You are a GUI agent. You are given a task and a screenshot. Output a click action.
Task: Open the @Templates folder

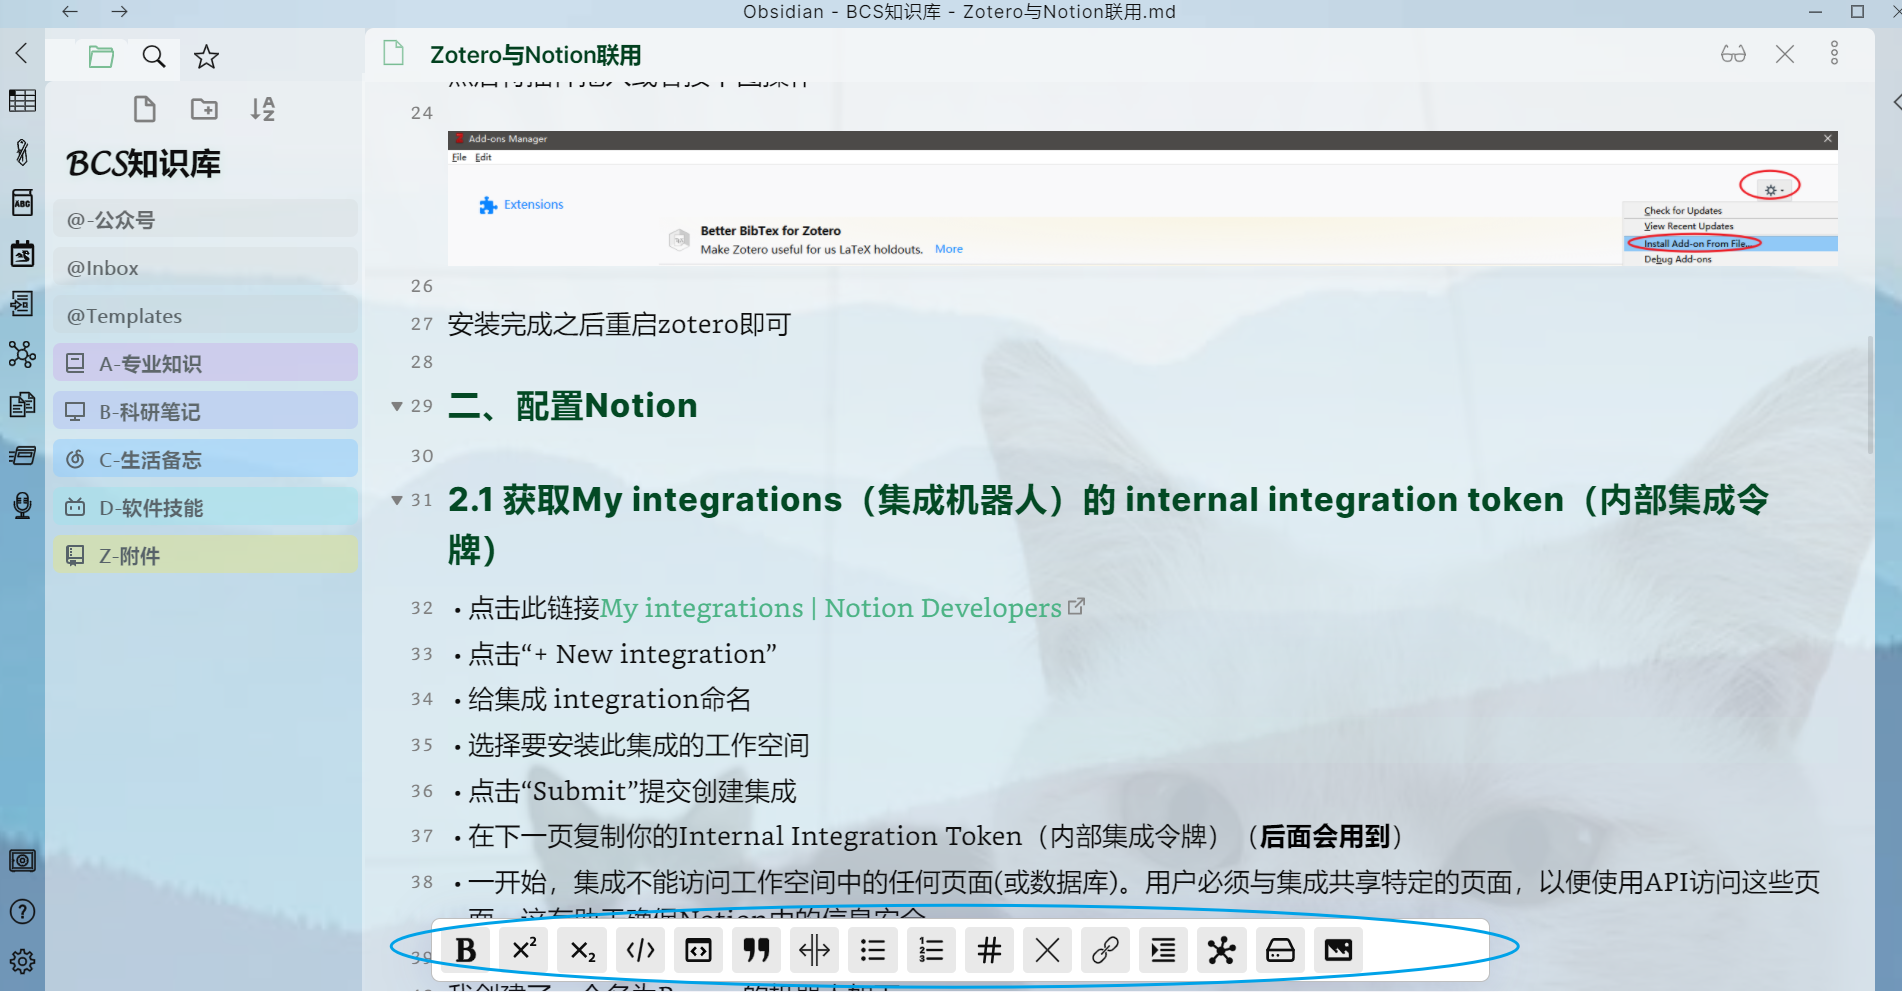click(x=205, y=316)
